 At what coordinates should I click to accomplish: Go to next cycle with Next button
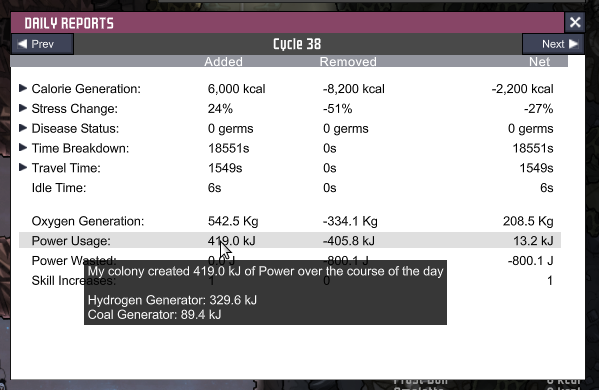click(553, 44)
